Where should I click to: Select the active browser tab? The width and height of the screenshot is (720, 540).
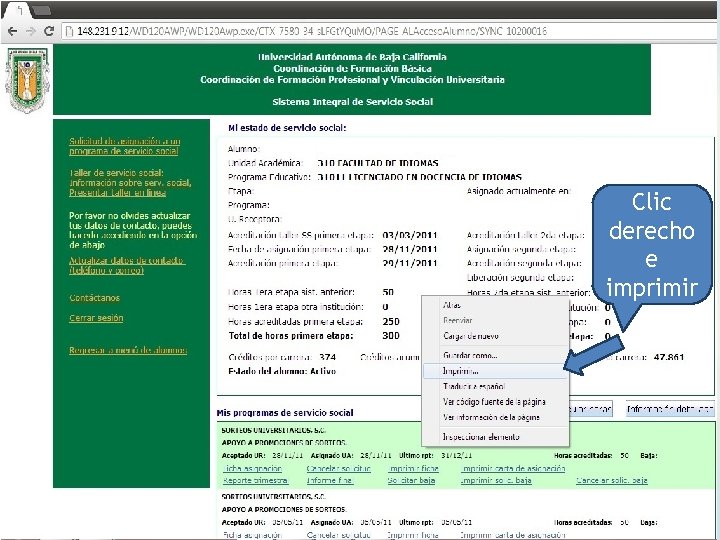[18, 10]
